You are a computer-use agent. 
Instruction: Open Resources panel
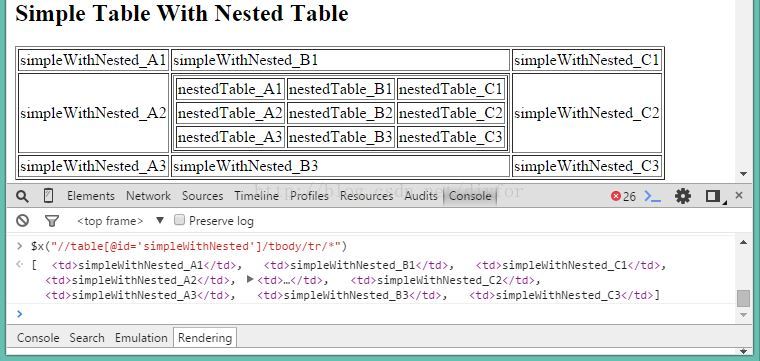point(366,196)
